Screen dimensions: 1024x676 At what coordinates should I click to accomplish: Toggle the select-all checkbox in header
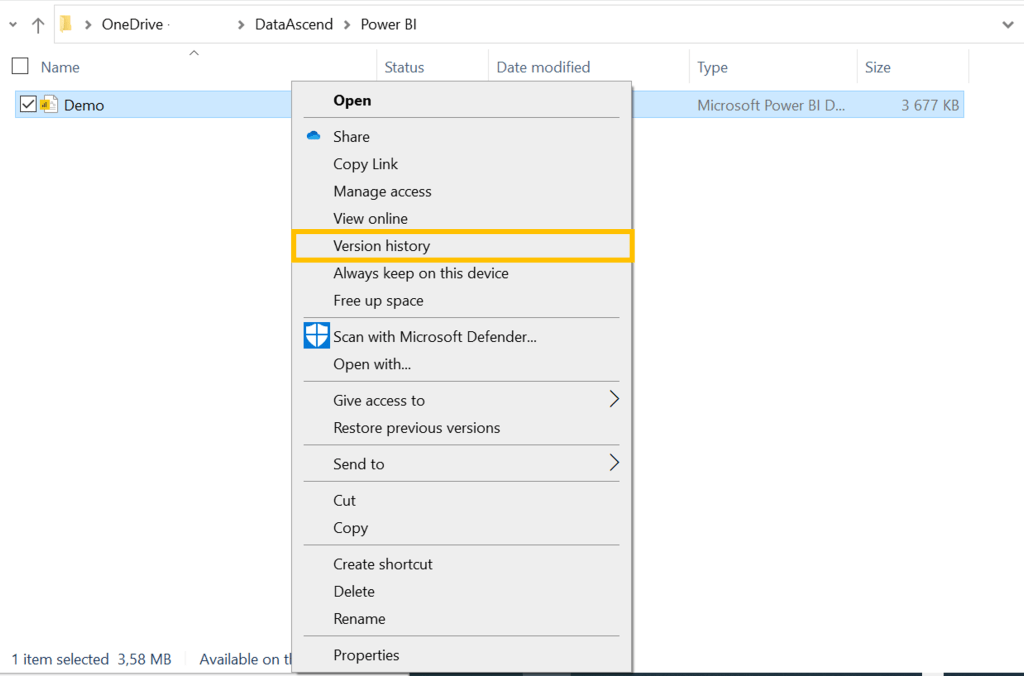pos(20,66)
